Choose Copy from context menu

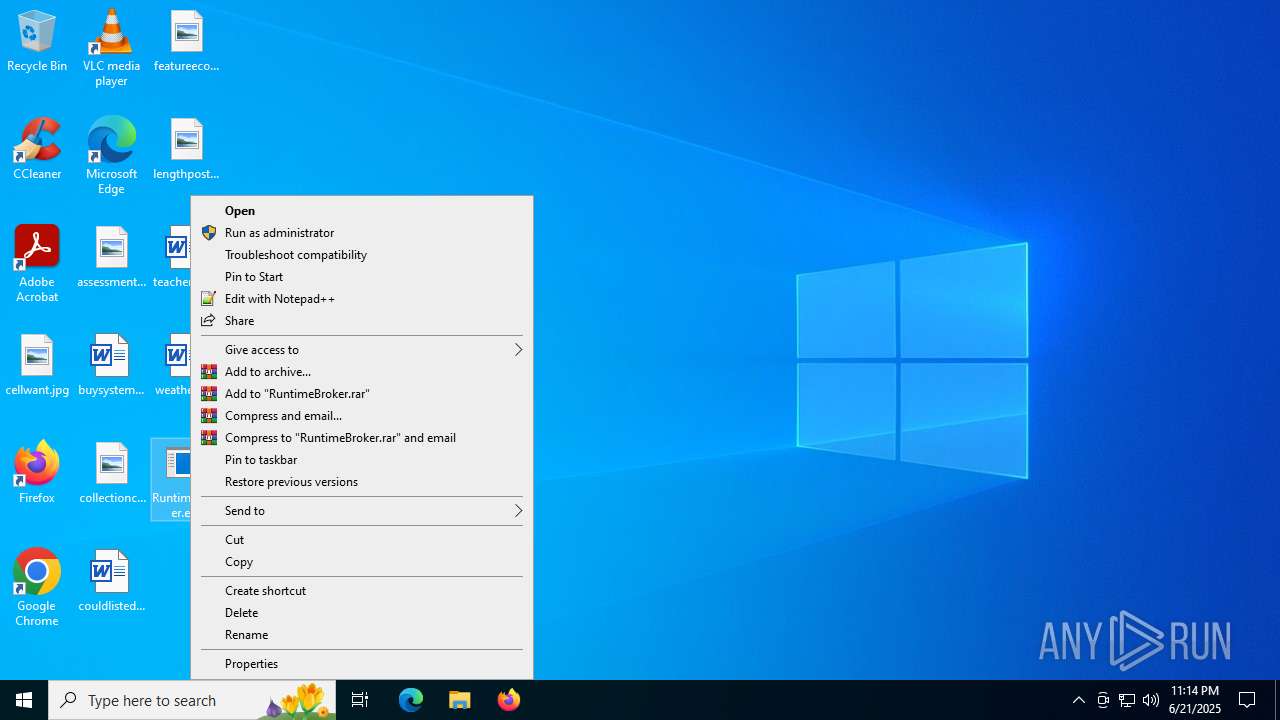pos(362,562)
